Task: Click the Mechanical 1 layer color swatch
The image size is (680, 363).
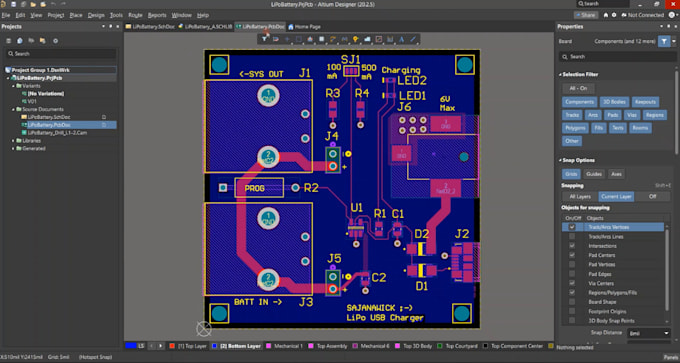Action: (268, 346)
